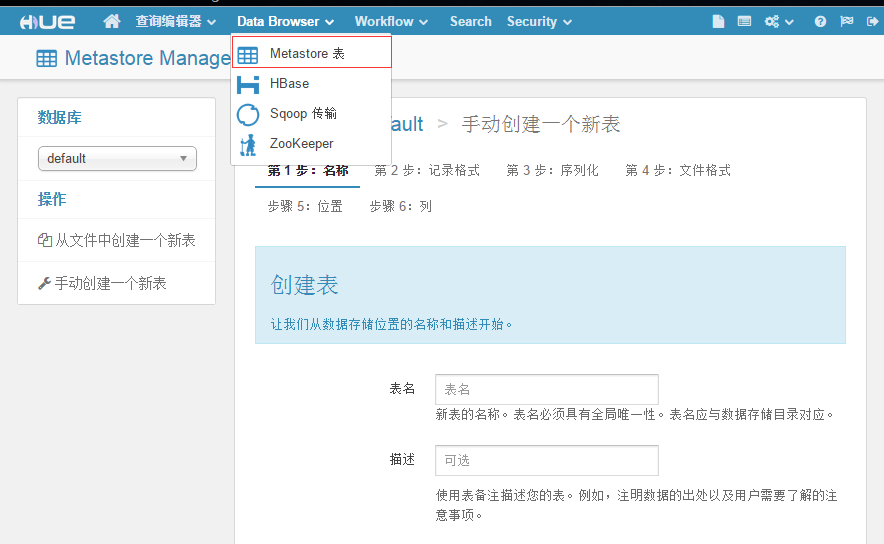Select Sqoop 传输 menu entry
The width and height of the screenshot is (884, 544).
click(311, 113)
